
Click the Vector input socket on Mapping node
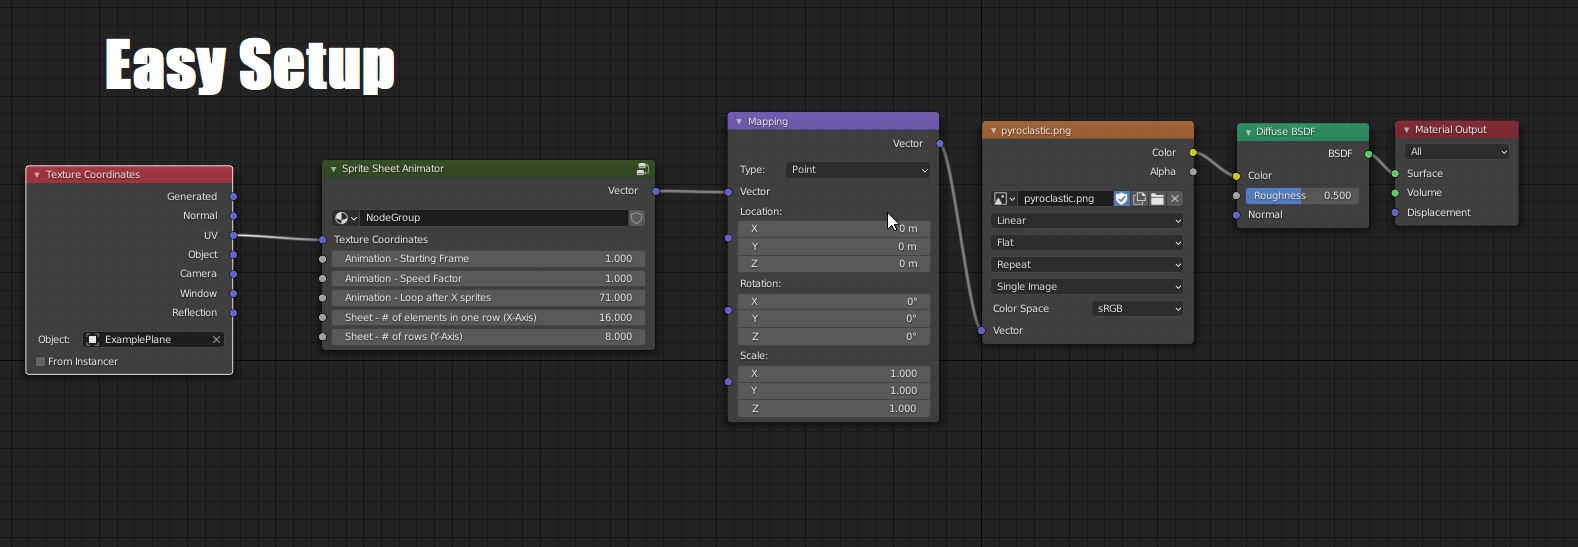[x=728, y=192]
